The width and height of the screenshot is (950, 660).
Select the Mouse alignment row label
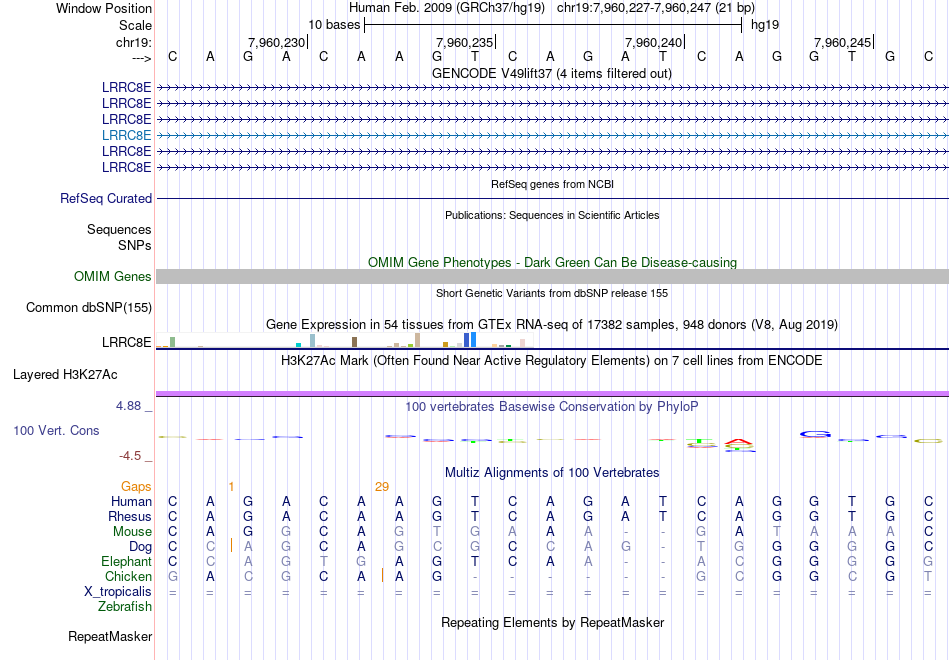tap(132, 532)
